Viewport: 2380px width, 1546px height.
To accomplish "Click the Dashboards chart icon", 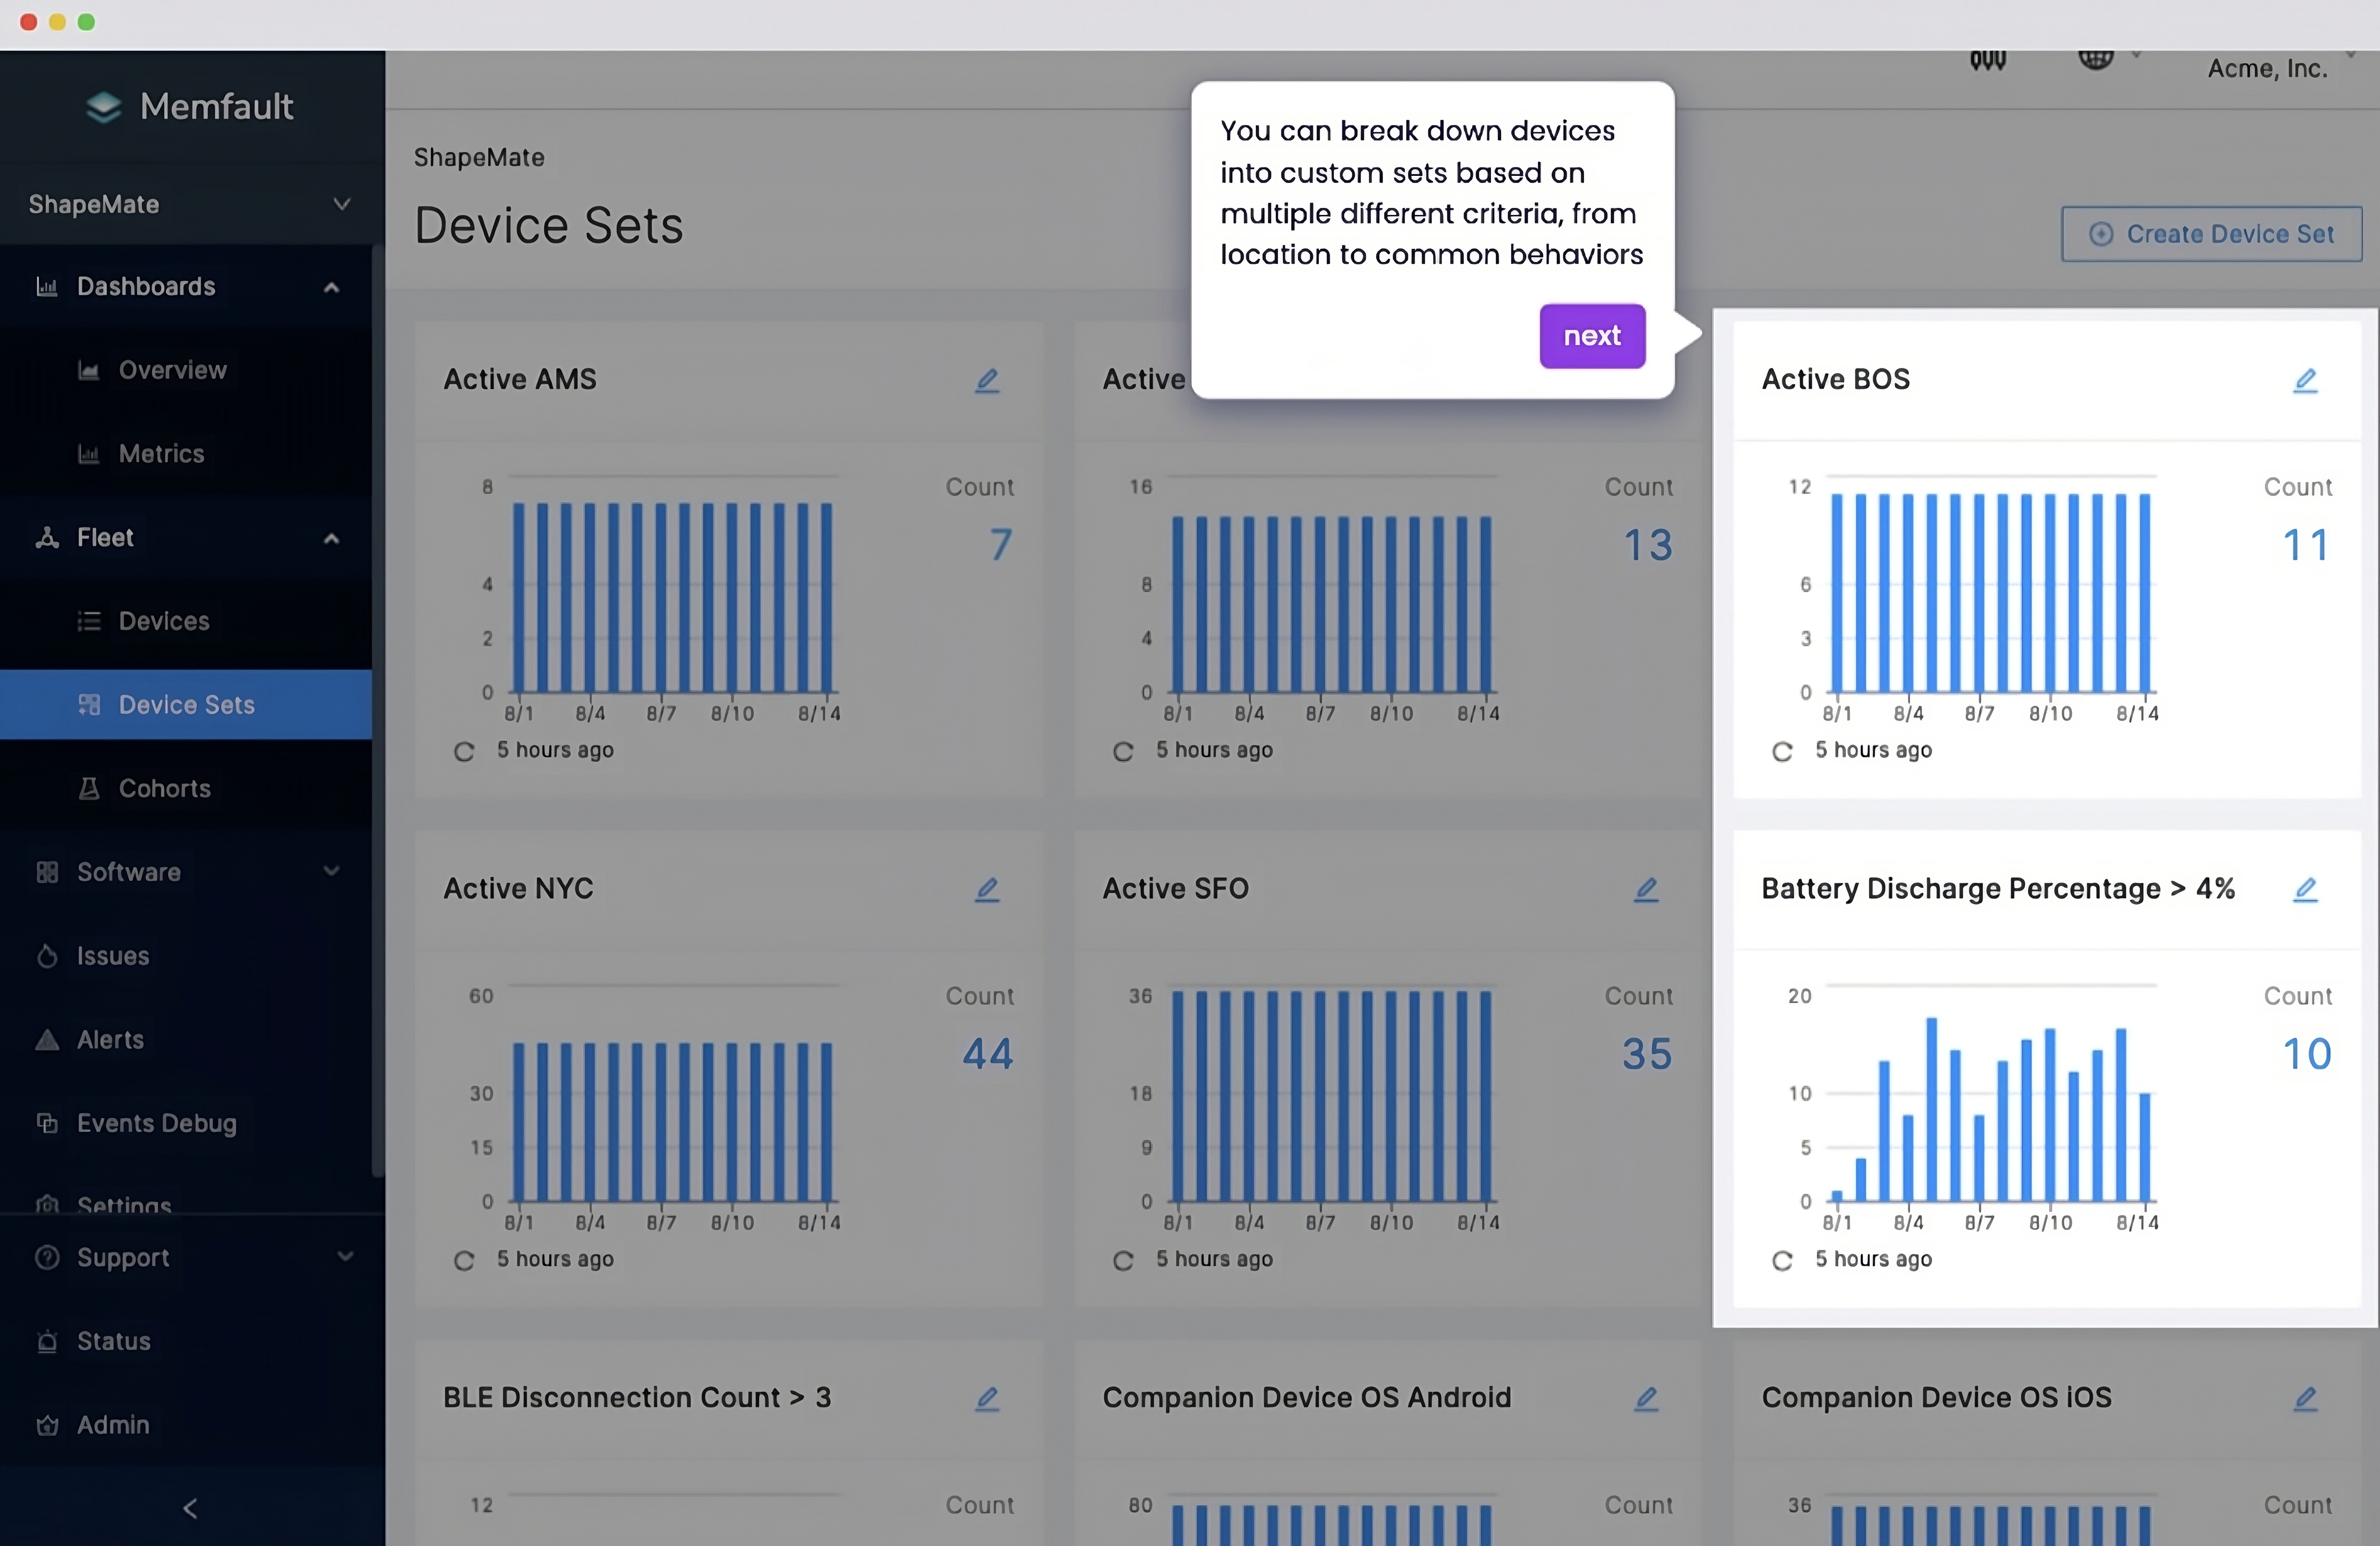I will [x=47, y=287].
